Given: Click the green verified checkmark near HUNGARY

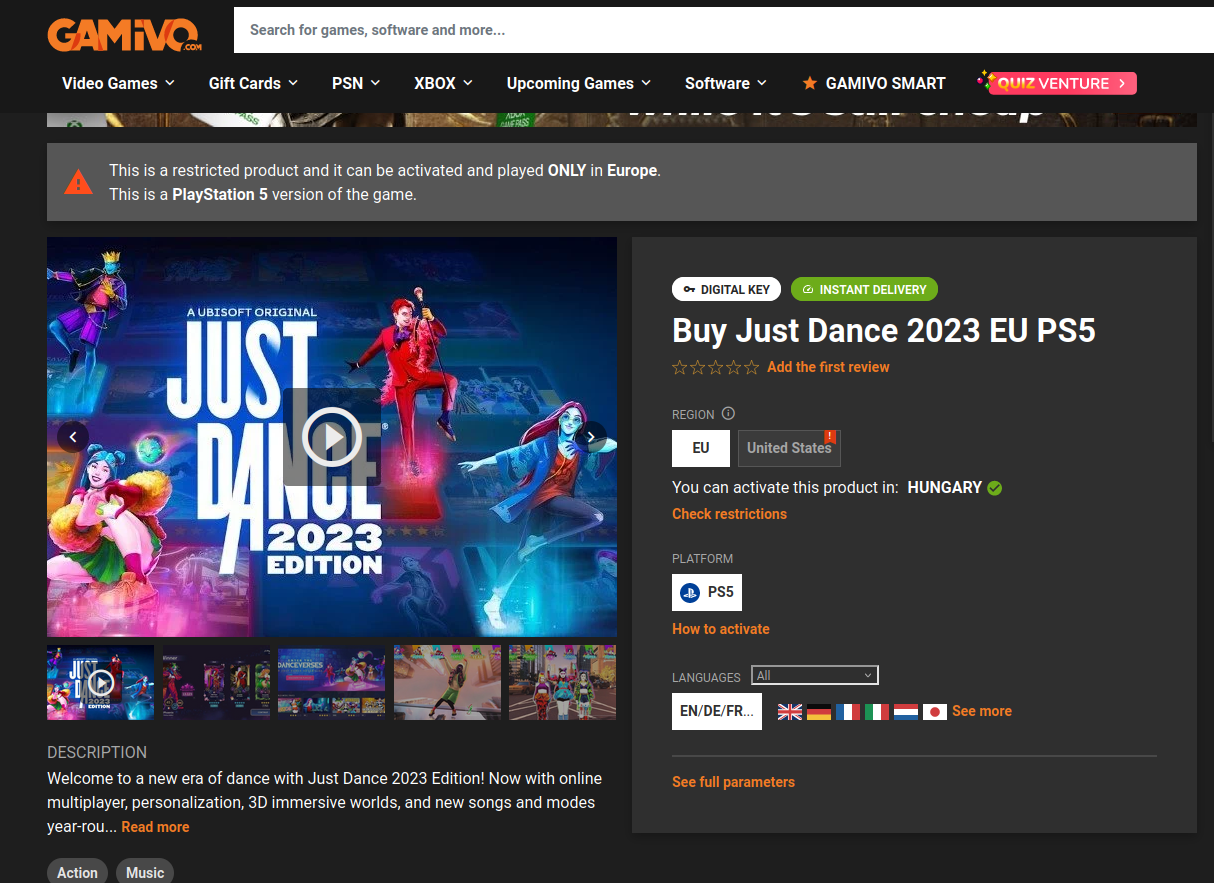Looking at the screenshot, I should 994,488.
